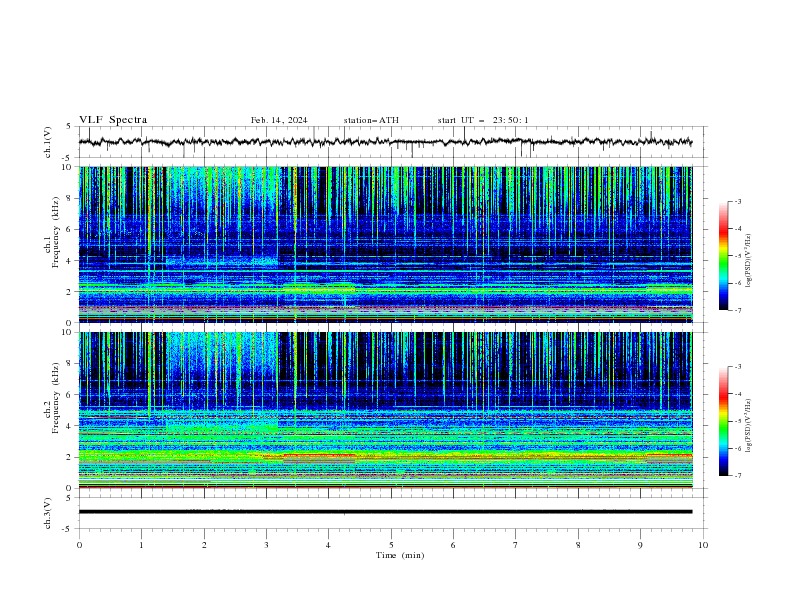Screen dimensions: 792x612
Task: Click the "8" kHz tick on ch.1 frequency axis
Action: pos(71,198)
